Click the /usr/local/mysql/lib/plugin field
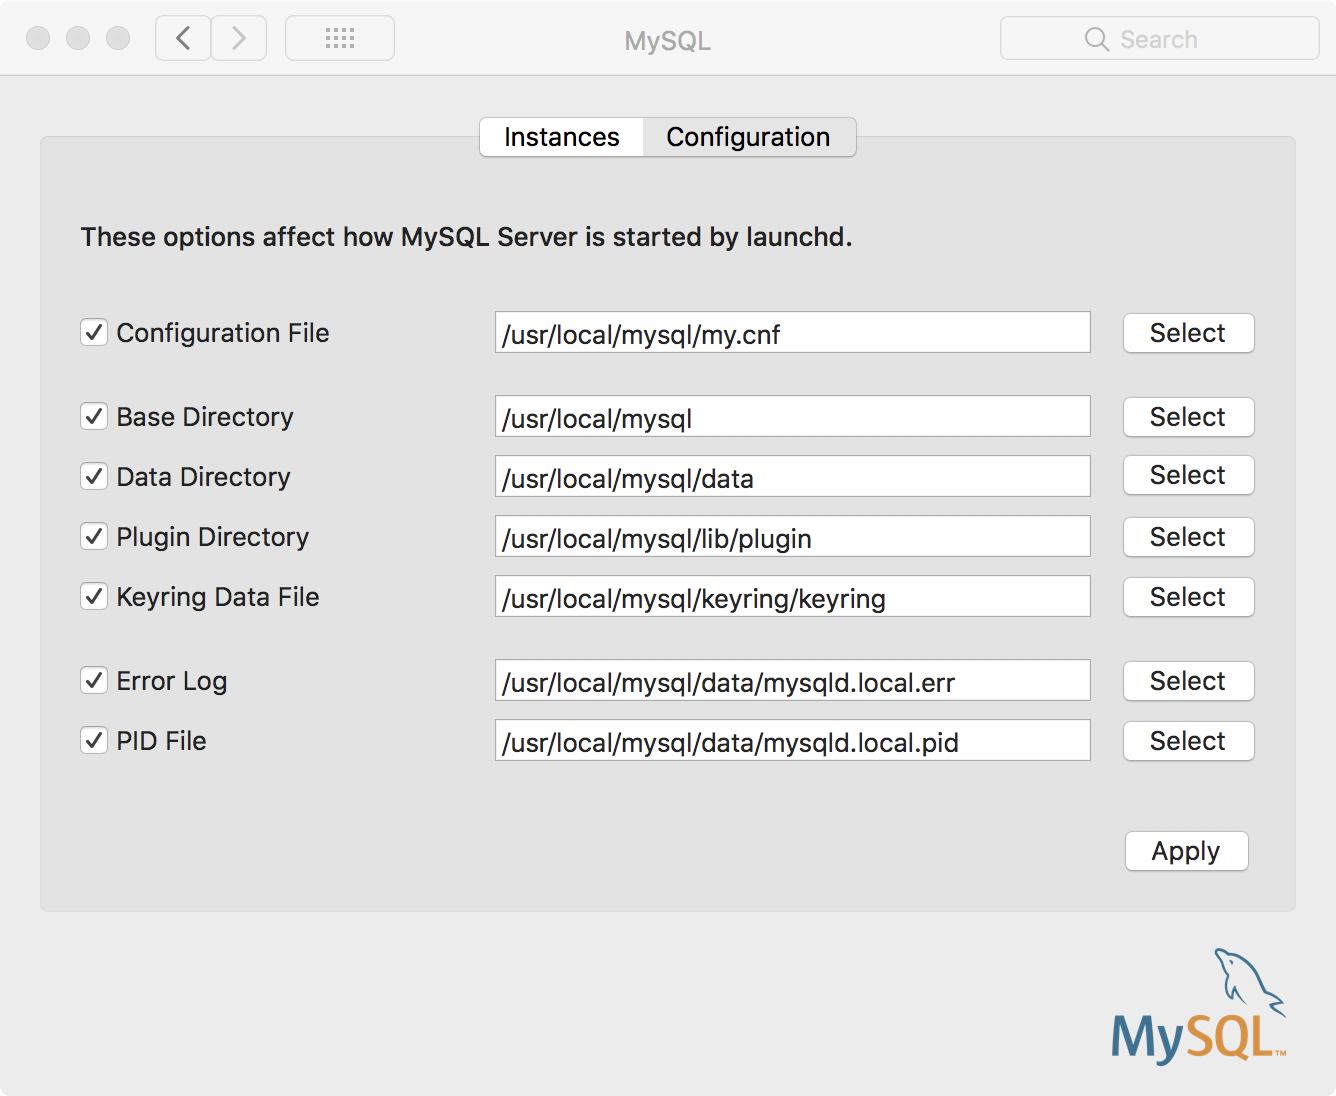1336x1096 pixels. point(792,536)
